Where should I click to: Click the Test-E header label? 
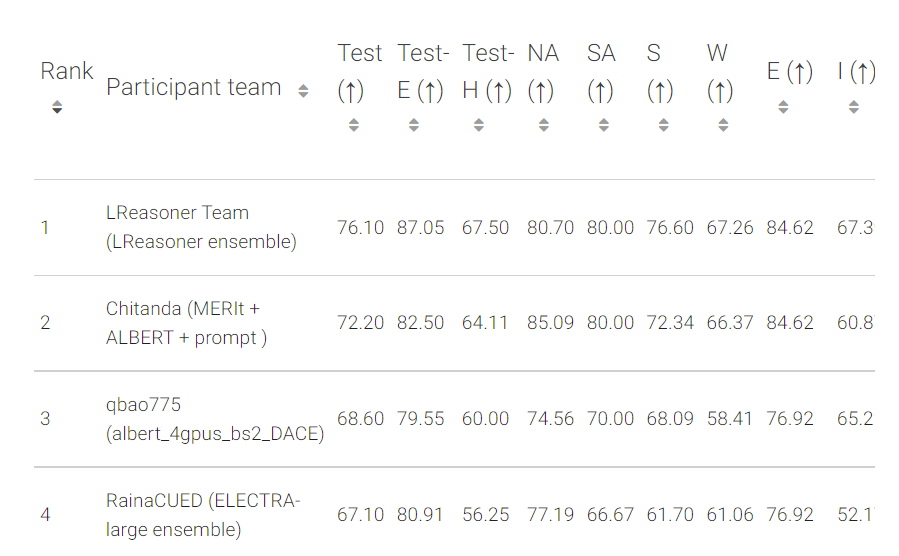pos(422,72)
